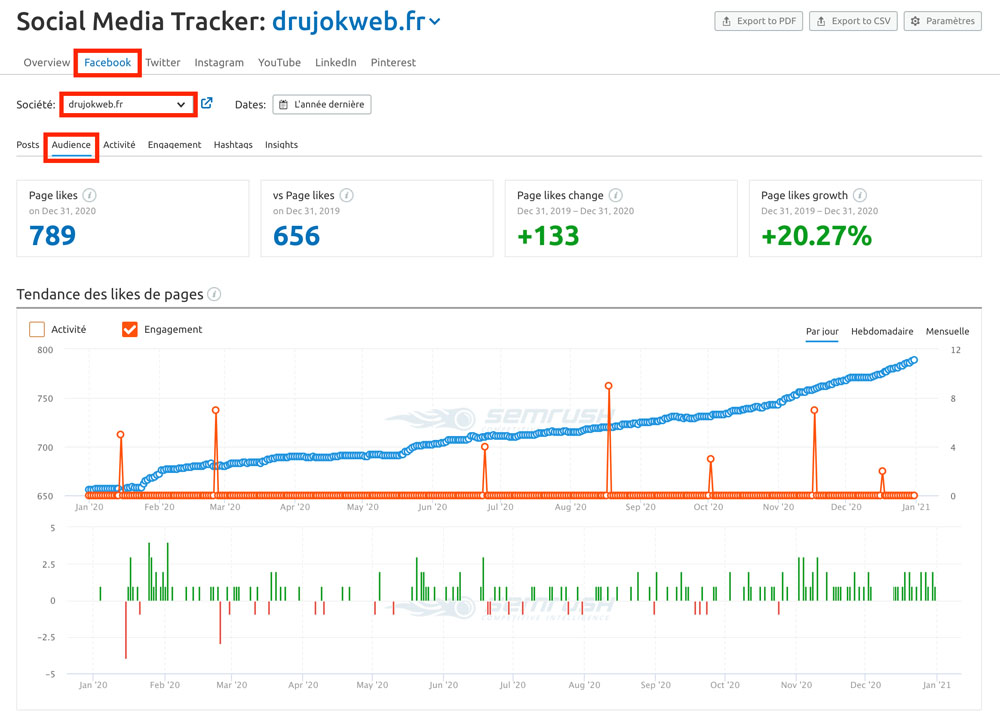Click the orange engagement peak in mid December
This screenshot has height=725, width=1000.
(x=883, y=471)
